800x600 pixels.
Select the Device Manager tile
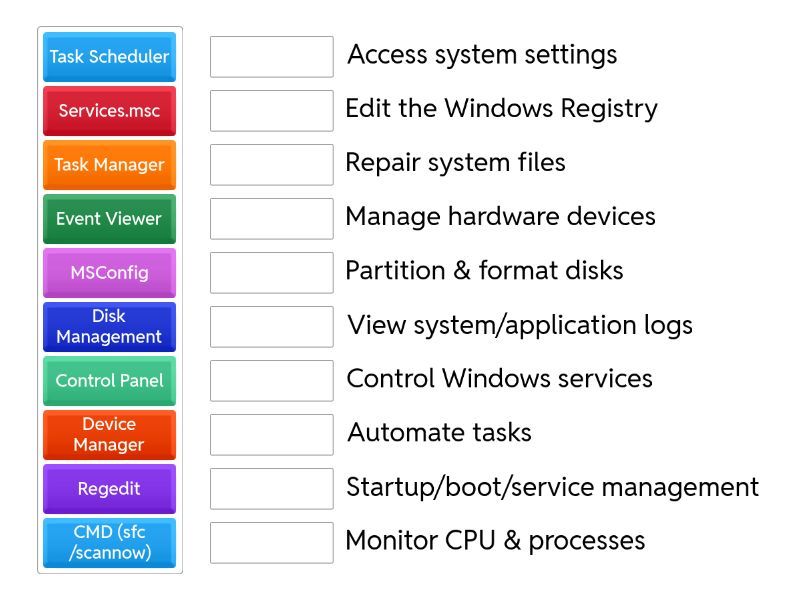(x=109, y=435)
